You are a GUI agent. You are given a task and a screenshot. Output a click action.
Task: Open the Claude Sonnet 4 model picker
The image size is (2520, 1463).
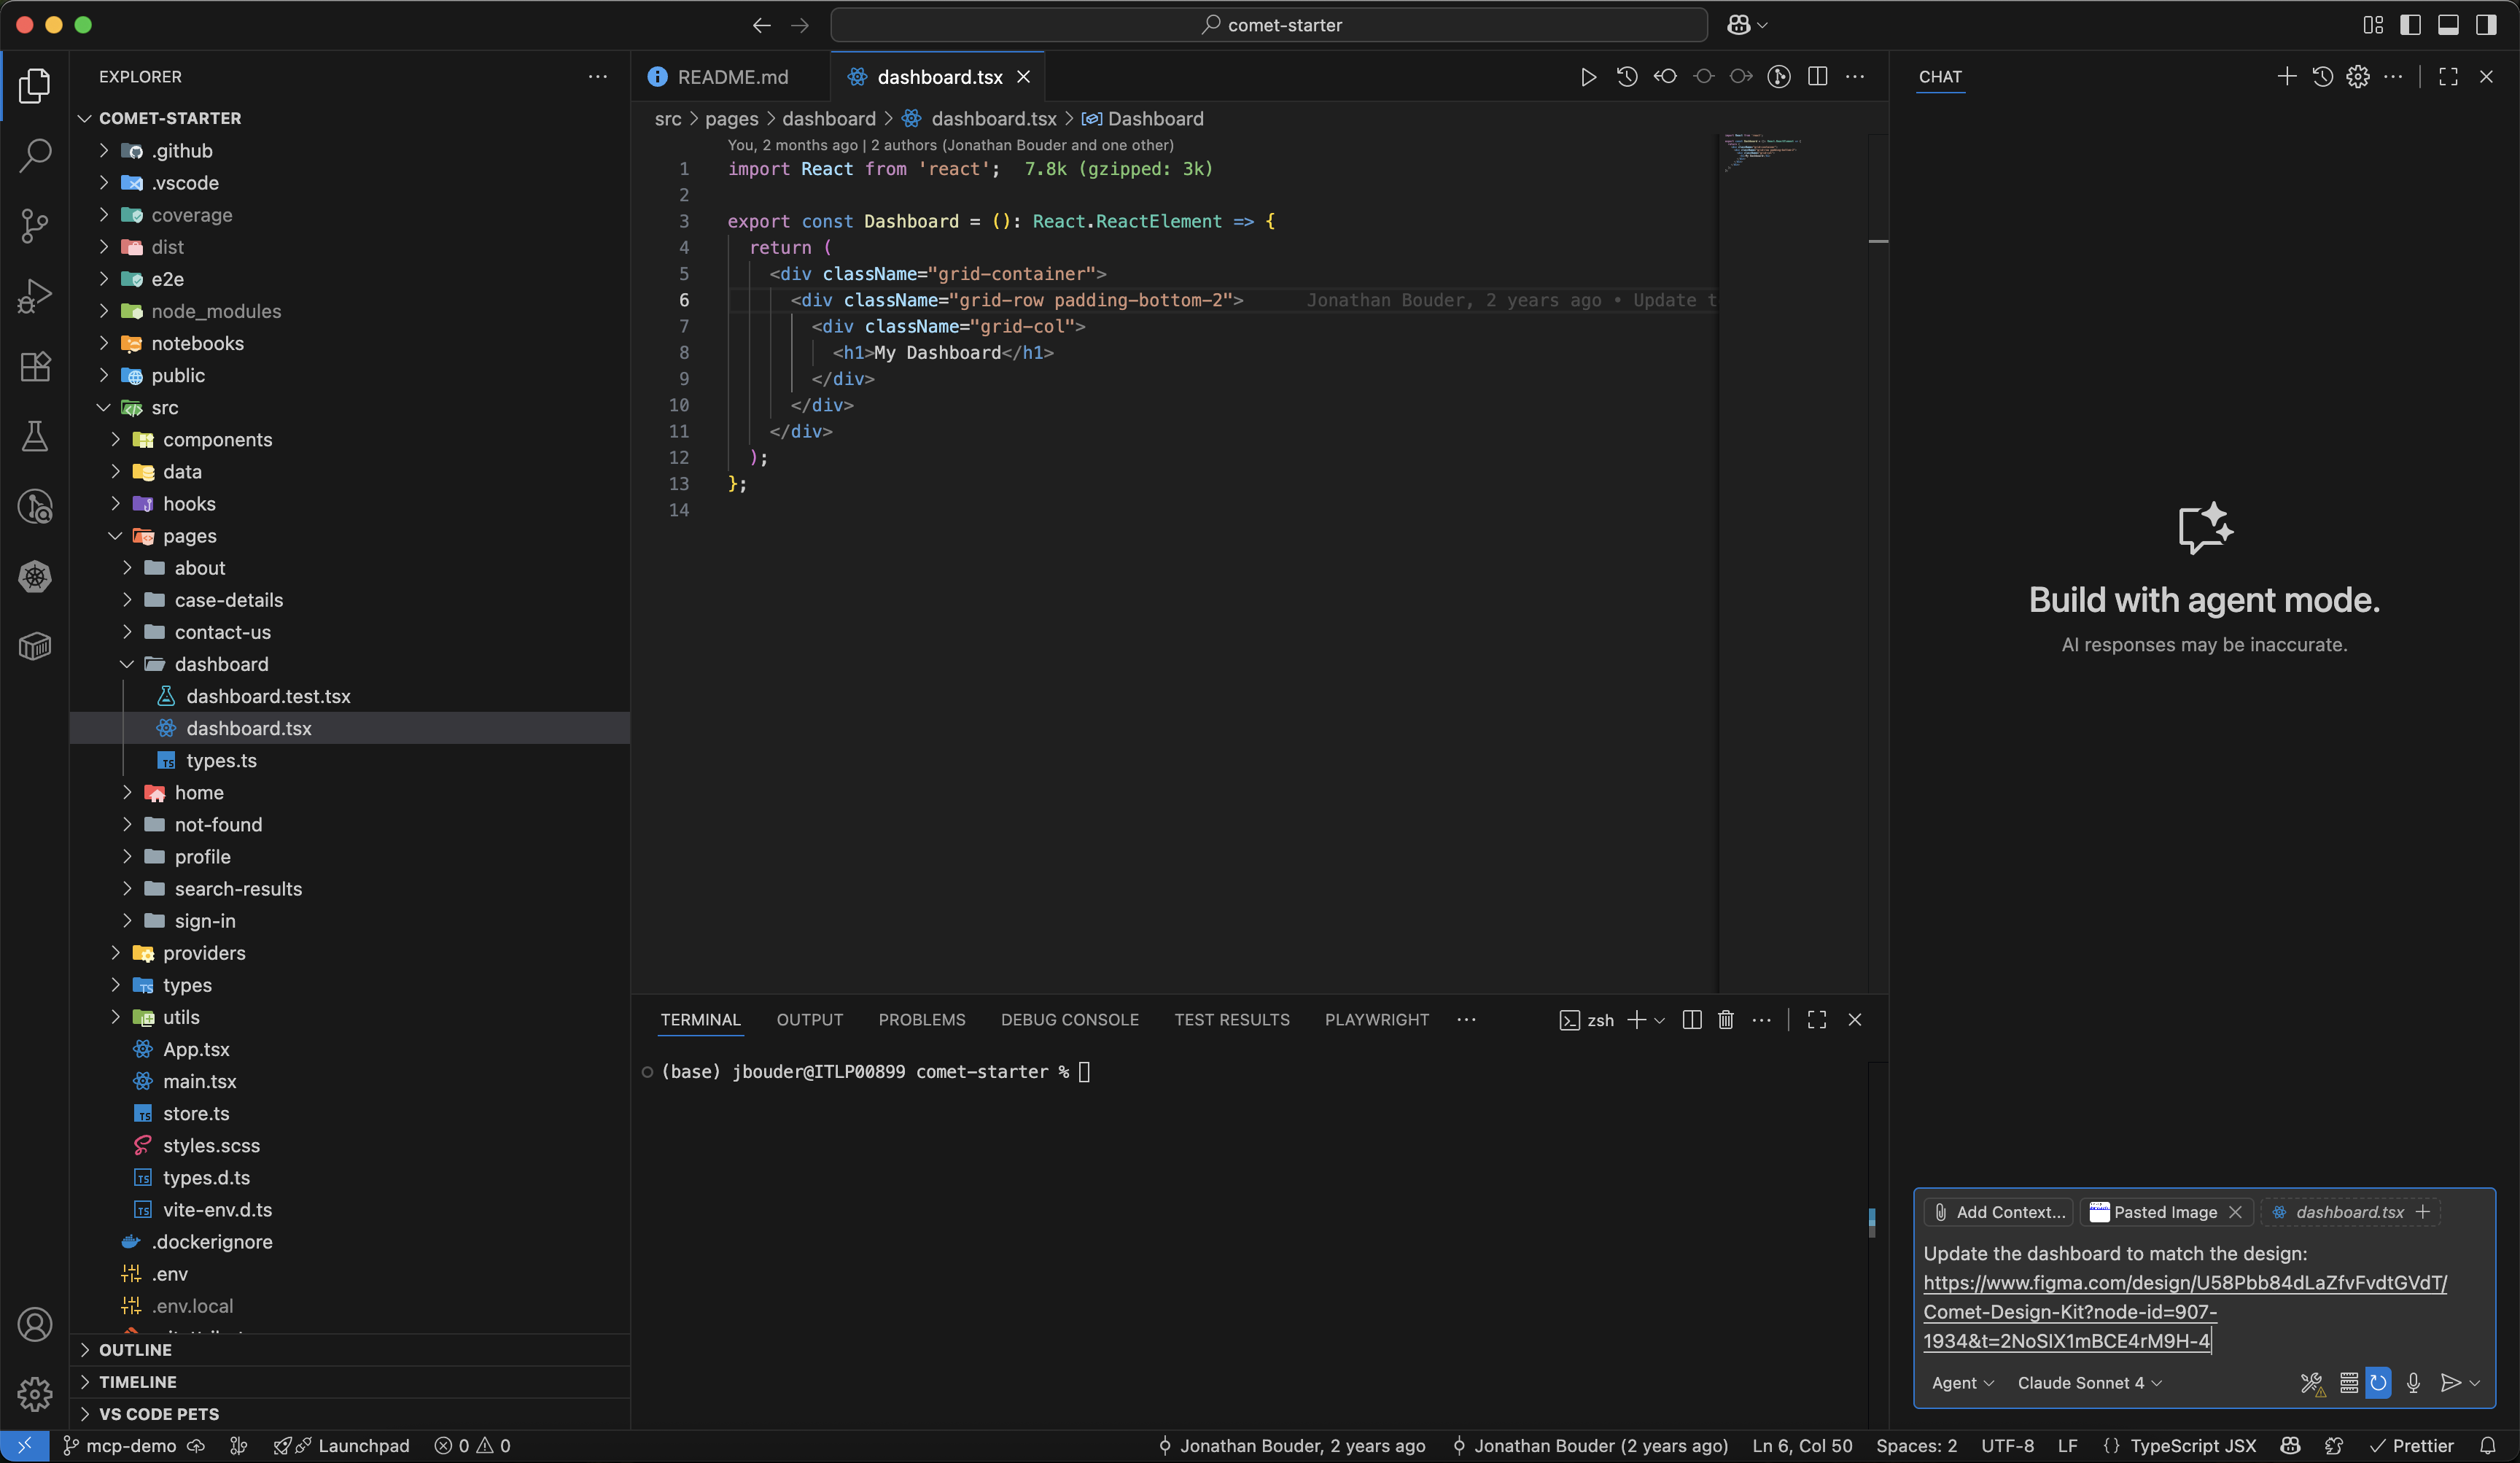pyautogui.click(x=2088, y=1383)
